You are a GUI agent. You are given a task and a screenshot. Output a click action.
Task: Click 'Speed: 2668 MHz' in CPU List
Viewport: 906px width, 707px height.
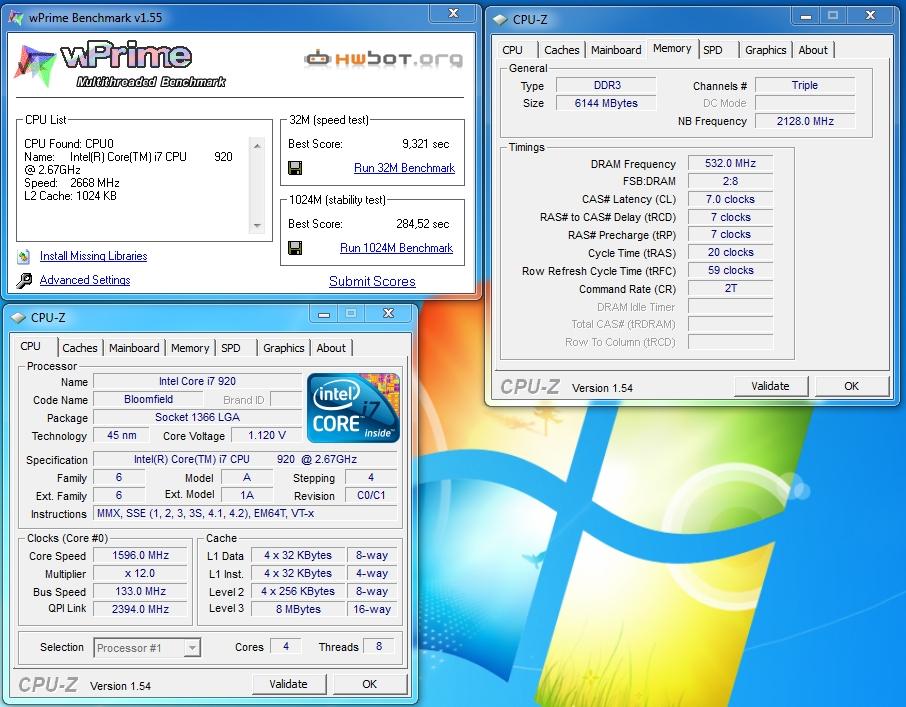point(72,183)
